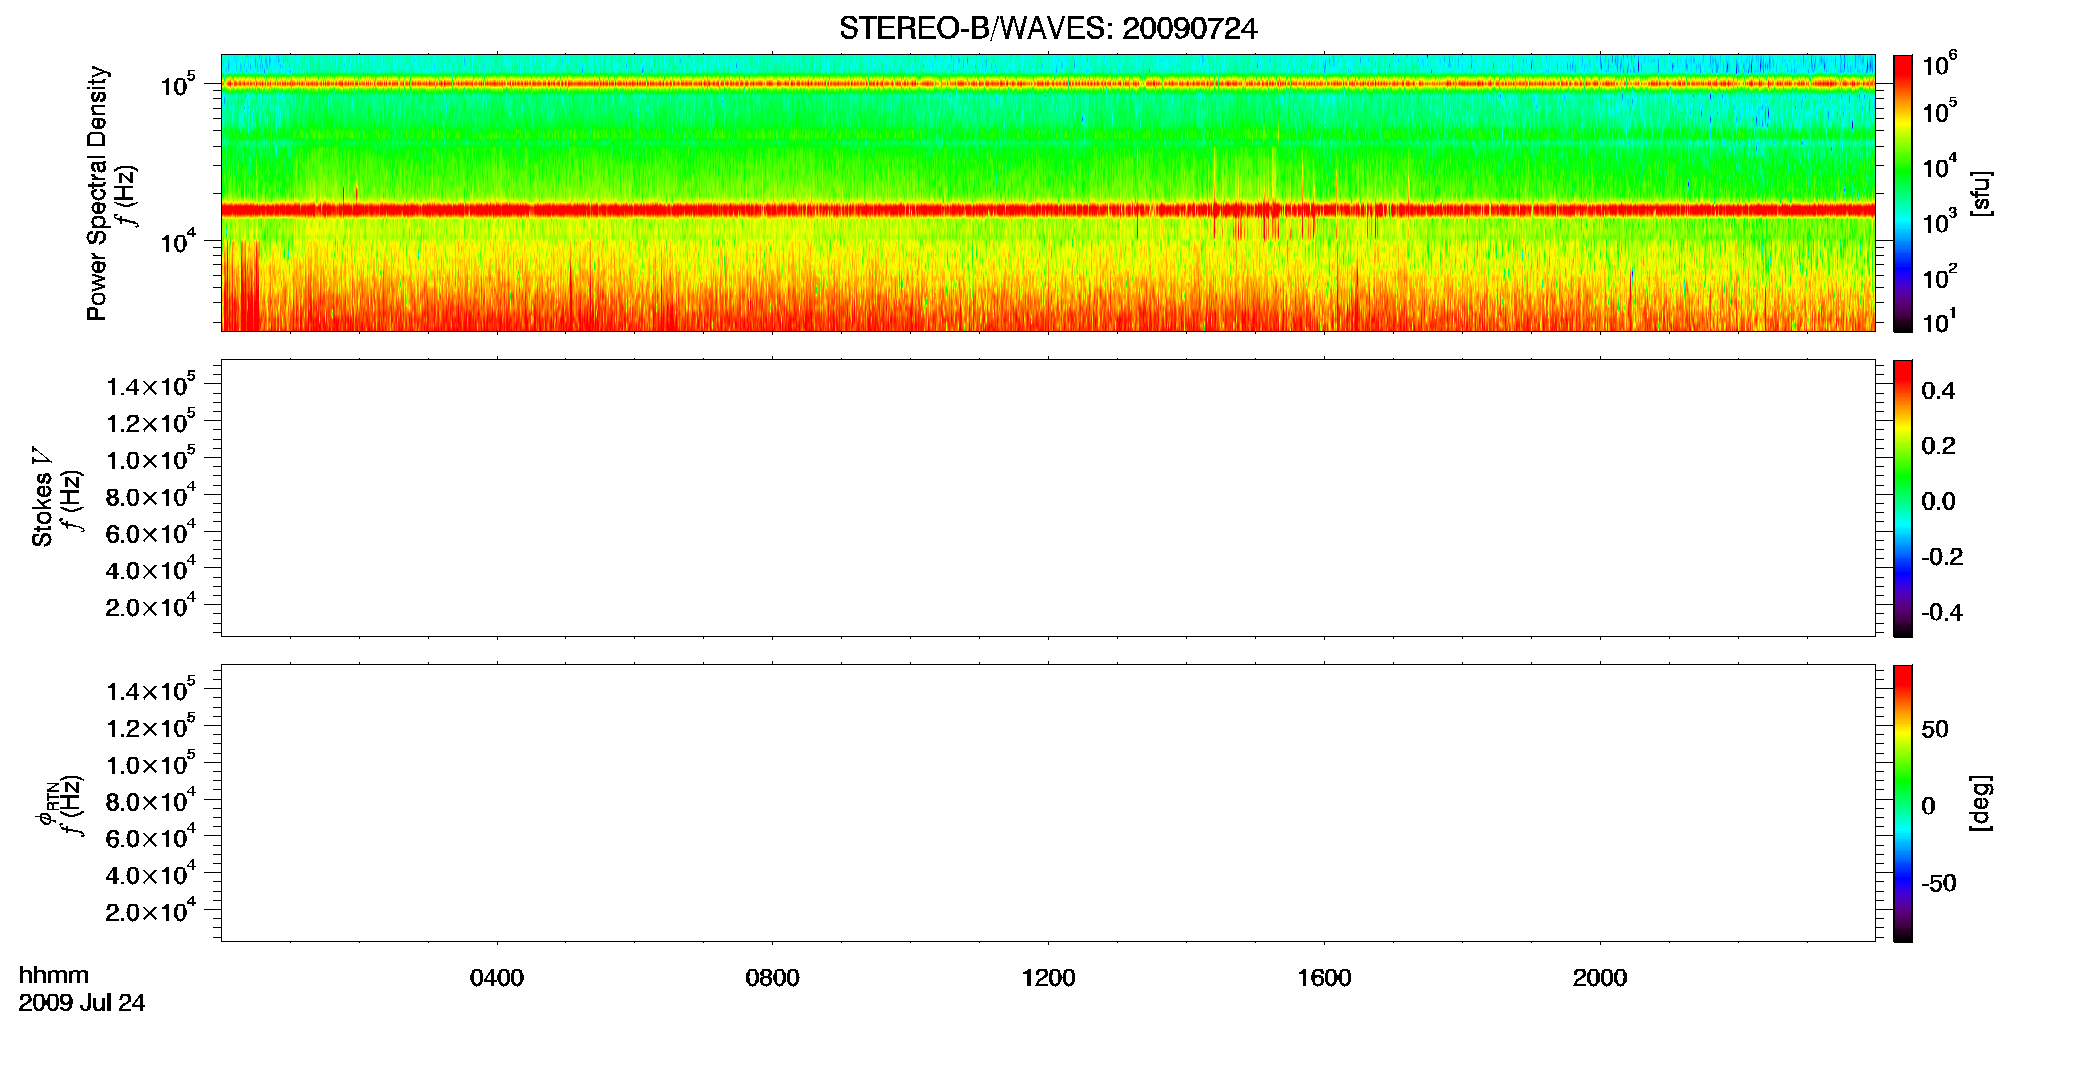Click the [sfu] units label
2096x1080 pixels.
1981,194
